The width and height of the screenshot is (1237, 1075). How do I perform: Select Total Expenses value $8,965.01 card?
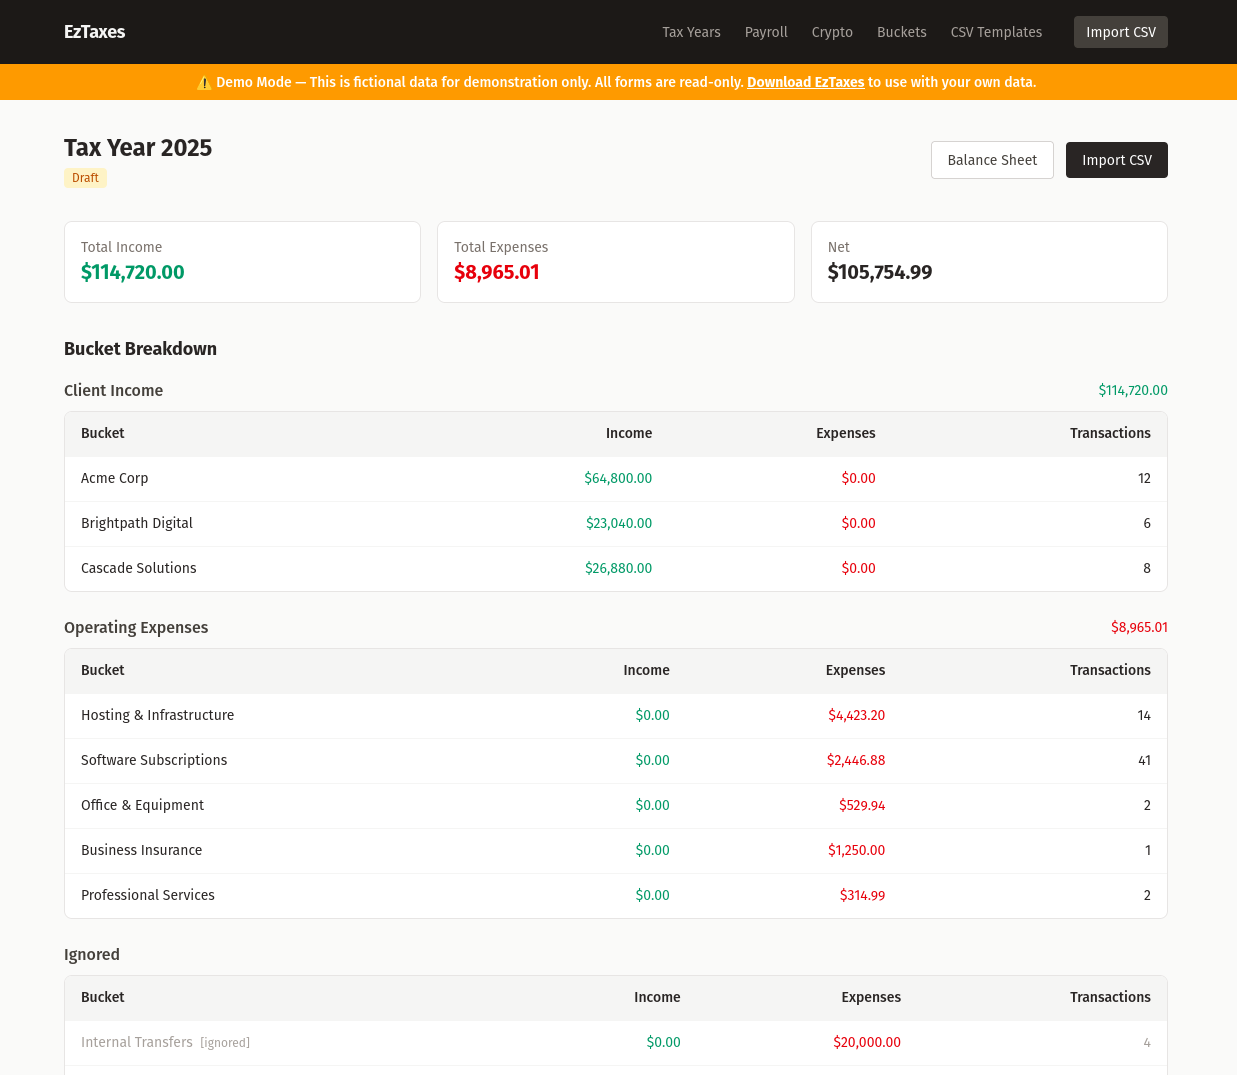(x=616, y=262)
